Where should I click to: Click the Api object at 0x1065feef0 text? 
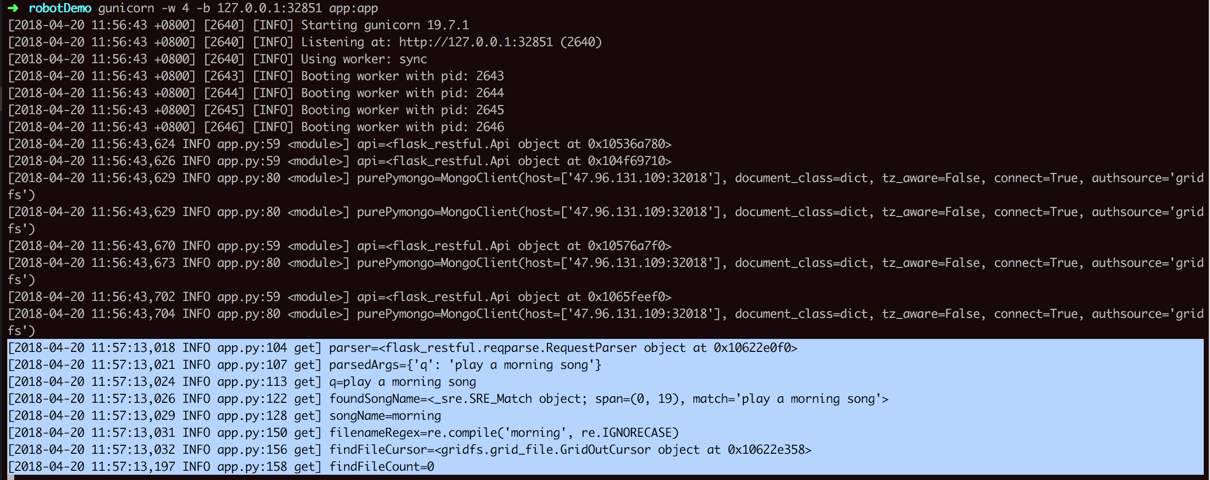coord(514,297)
